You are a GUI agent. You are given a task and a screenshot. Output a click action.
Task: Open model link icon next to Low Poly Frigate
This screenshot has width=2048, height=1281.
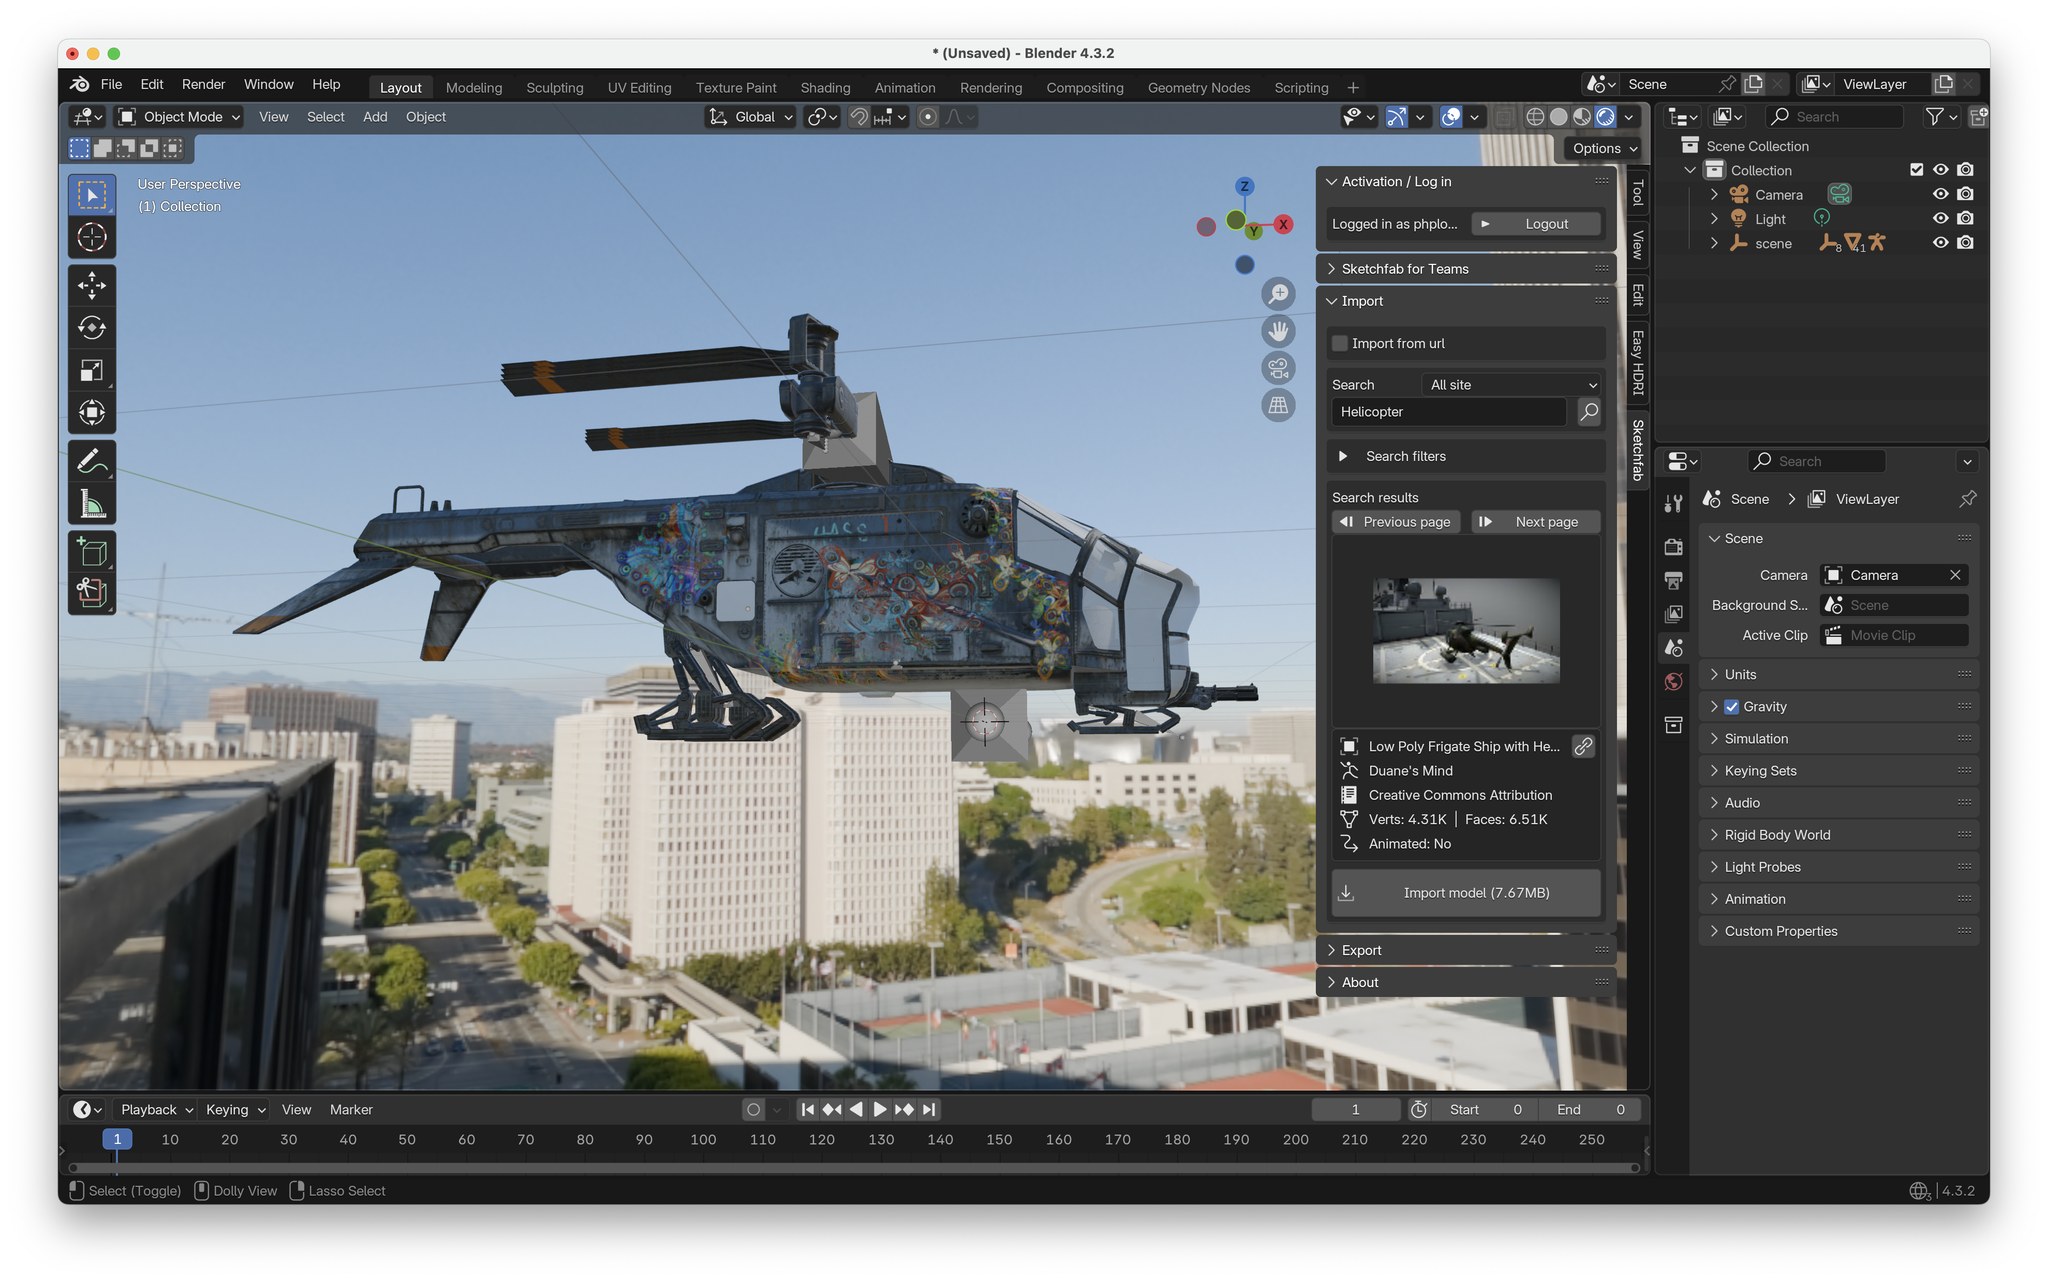1583,746
